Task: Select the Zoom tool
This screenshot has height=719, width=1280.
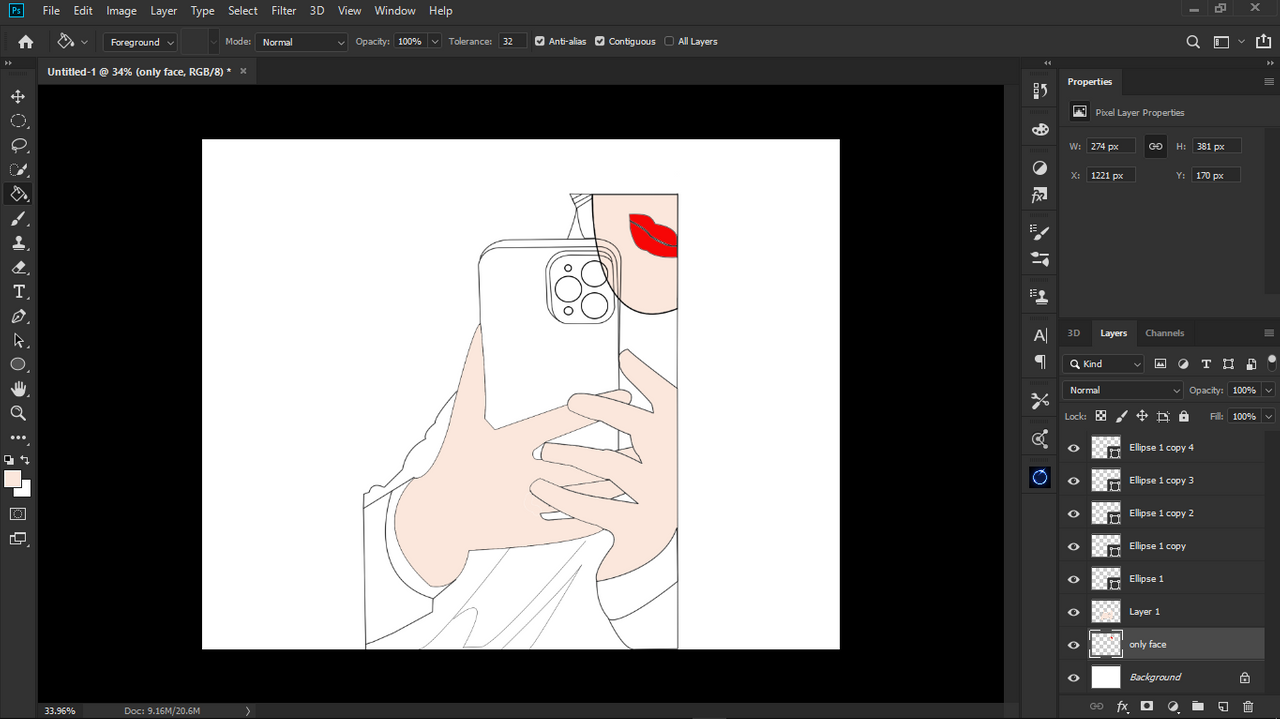Action: pos(18,413)
